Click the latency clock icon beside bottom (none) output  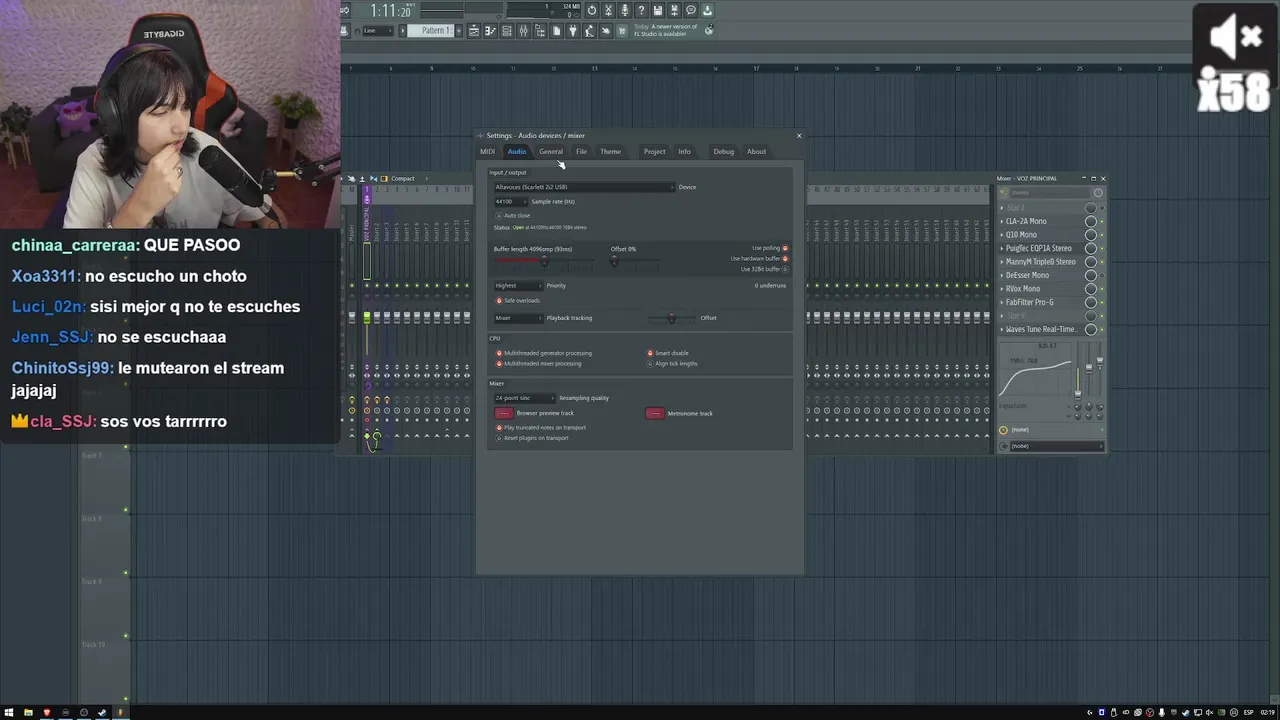tap(1003, 430)
